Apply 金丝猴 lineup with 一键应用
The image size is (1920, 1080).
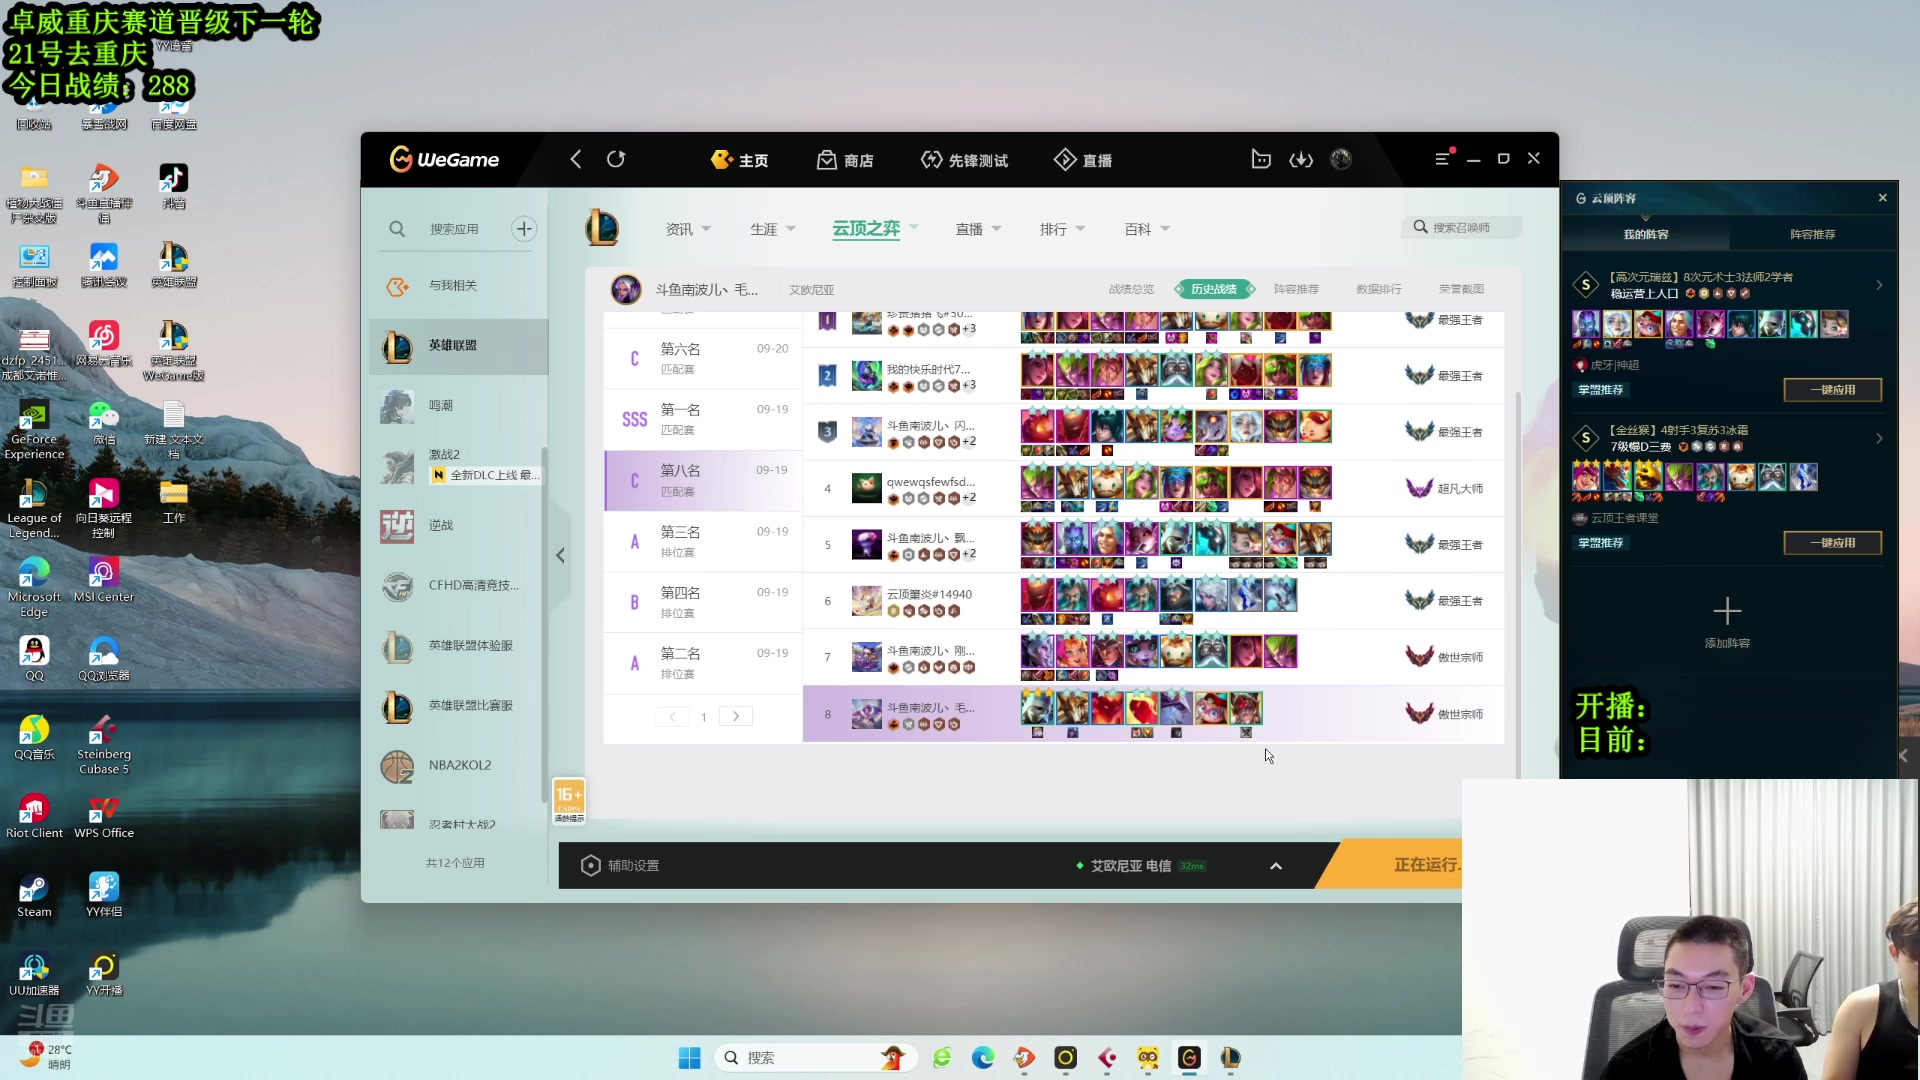tap(1832, 543)
